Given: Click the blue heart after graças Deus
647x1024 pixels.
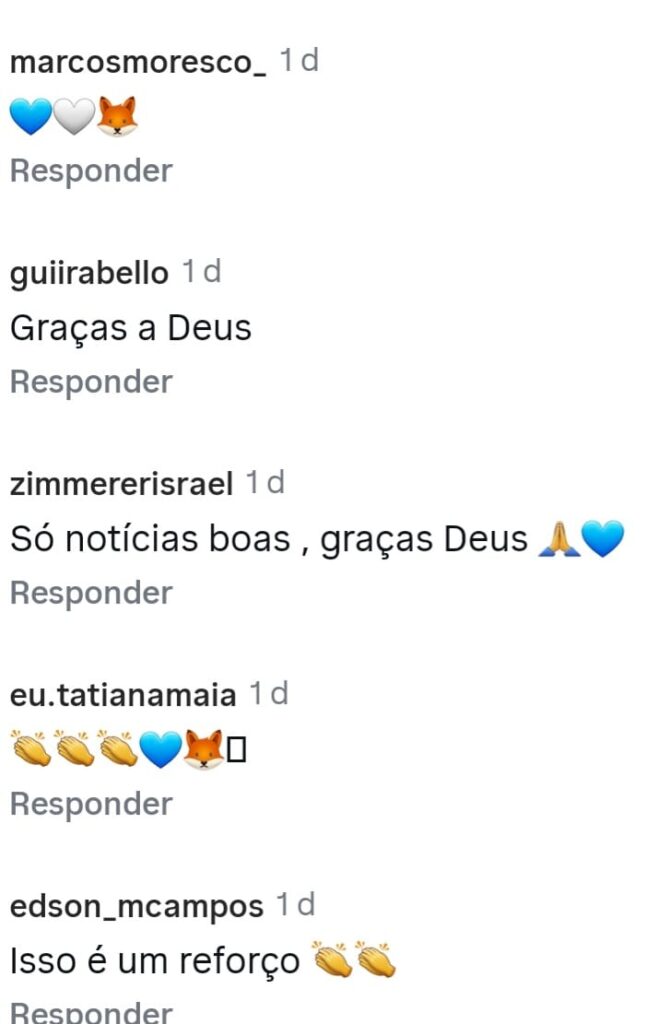Looking at the screenshot, I should 602,539.
